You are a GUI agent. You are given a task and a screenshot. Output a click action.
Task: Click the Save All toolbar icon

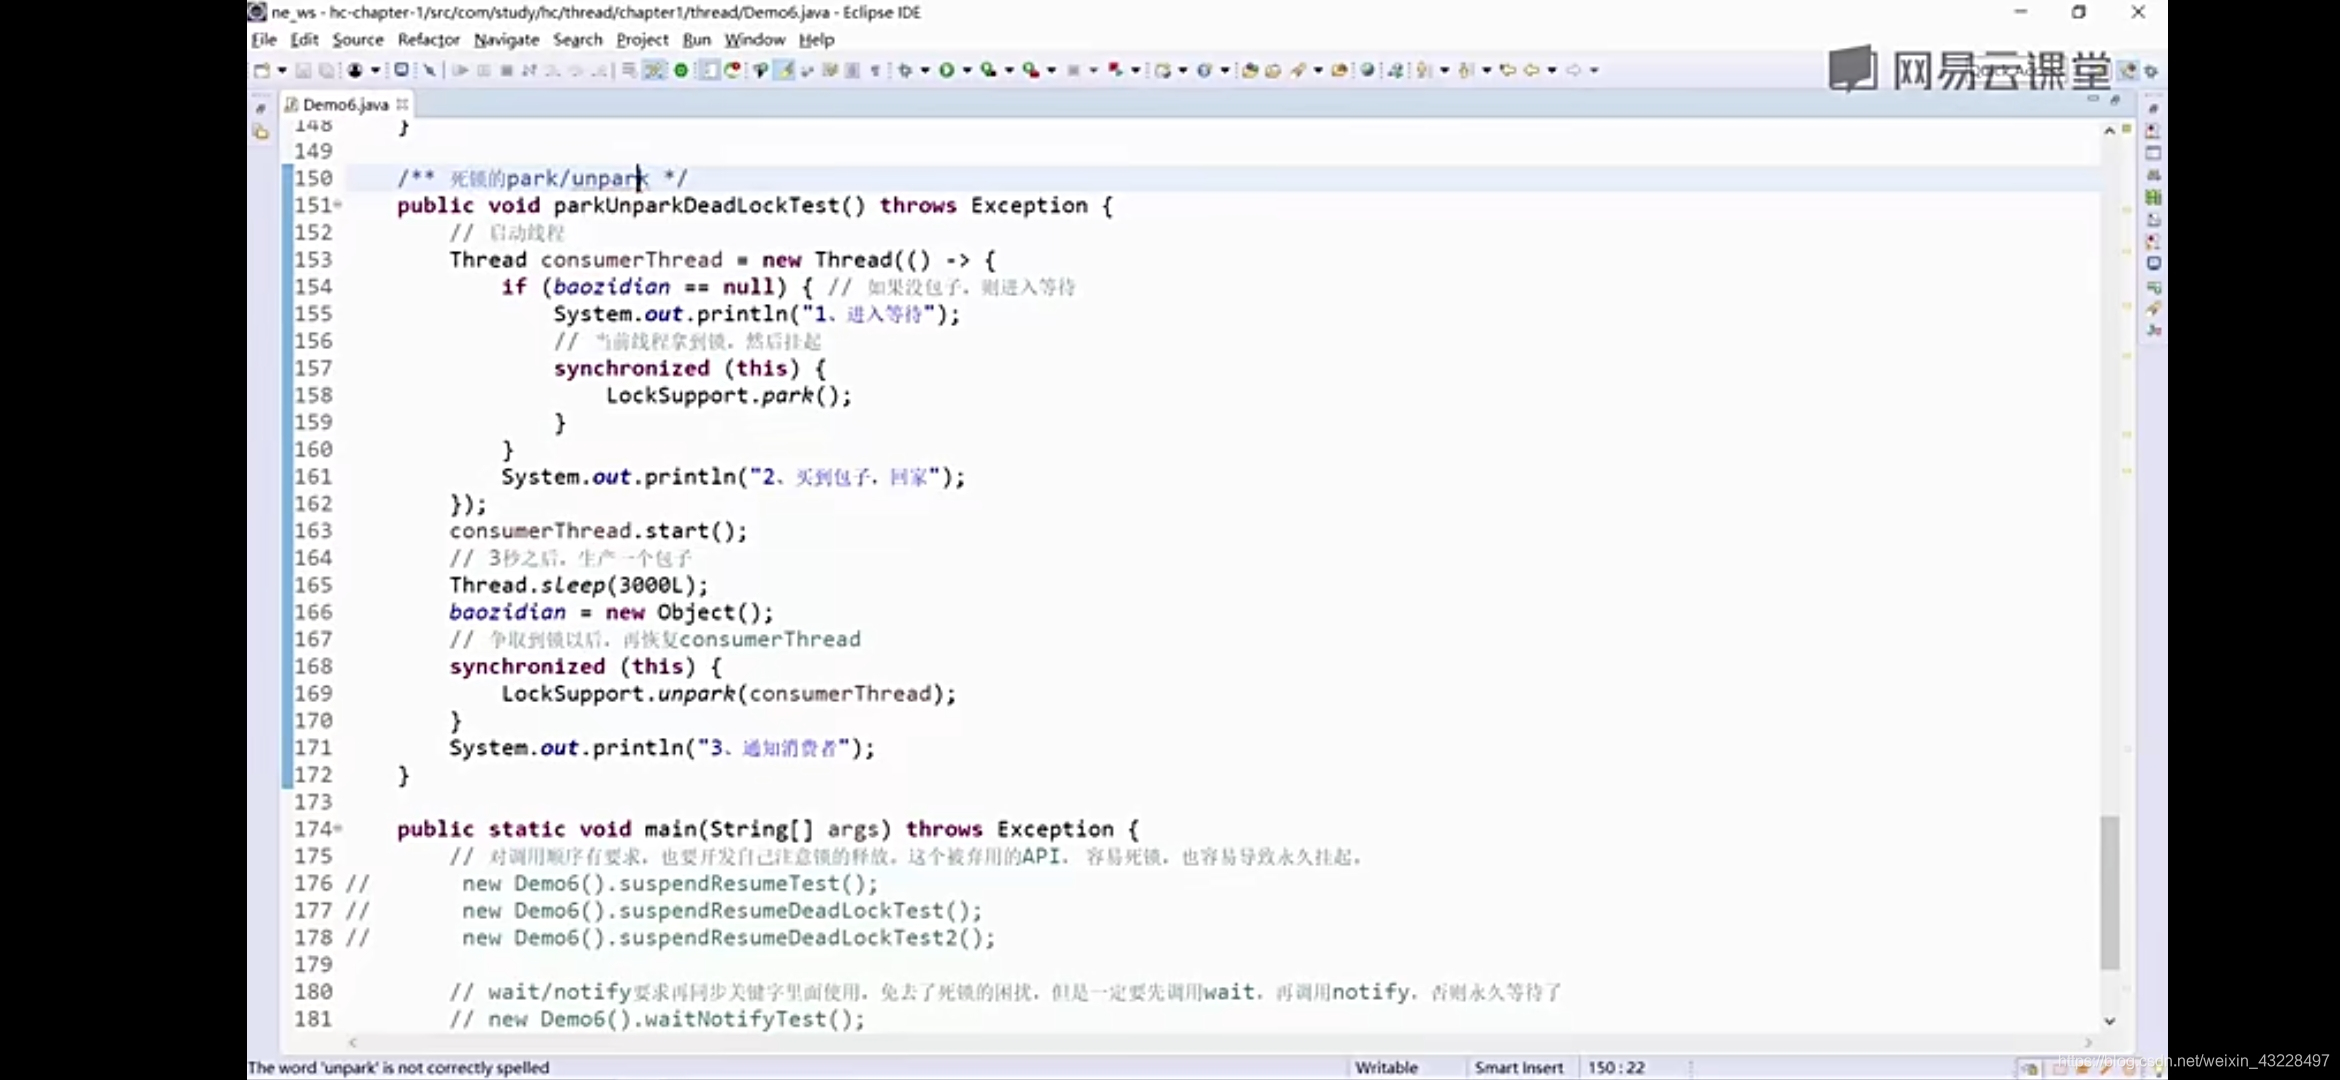(x=326, y=70)
